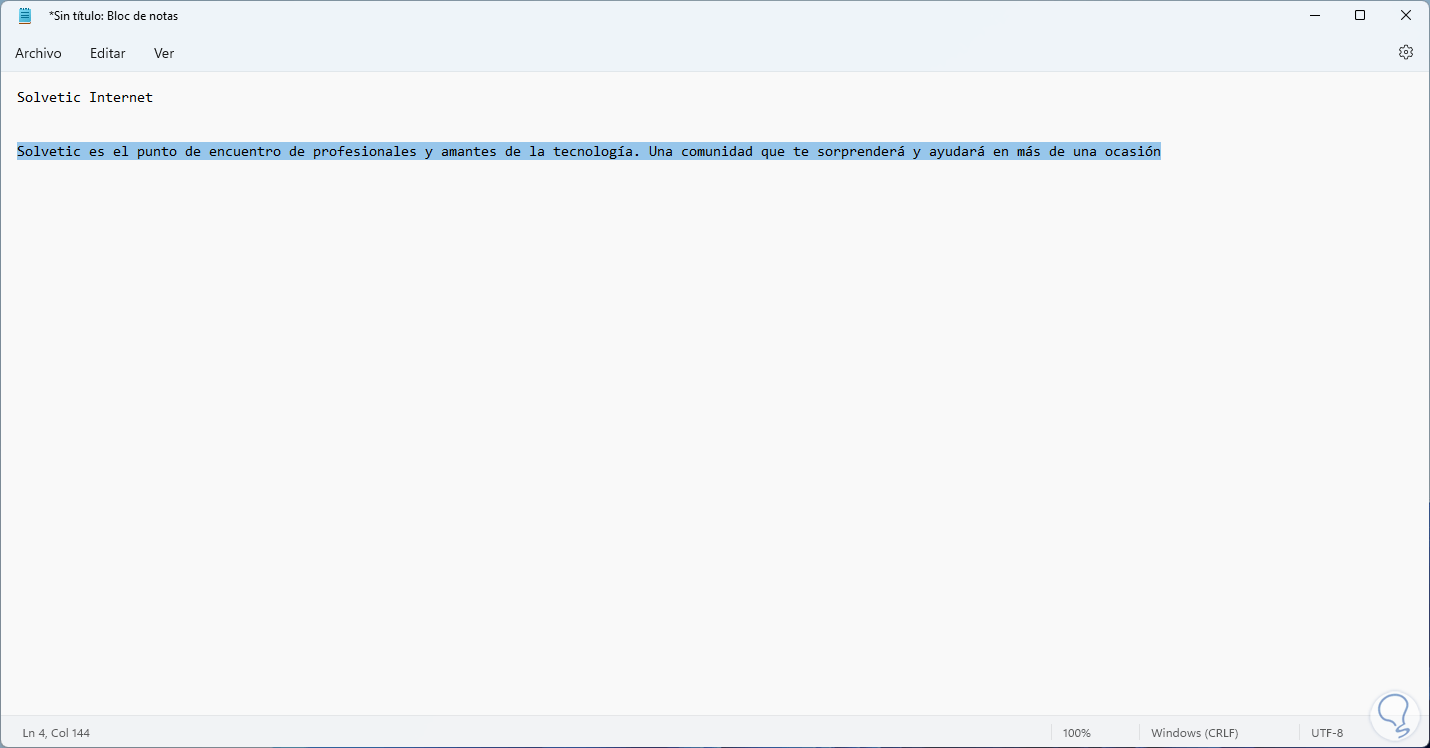Click the highlighted word 'ocasión'
The image size is (1430, 748).
(x=1133, y=152)
